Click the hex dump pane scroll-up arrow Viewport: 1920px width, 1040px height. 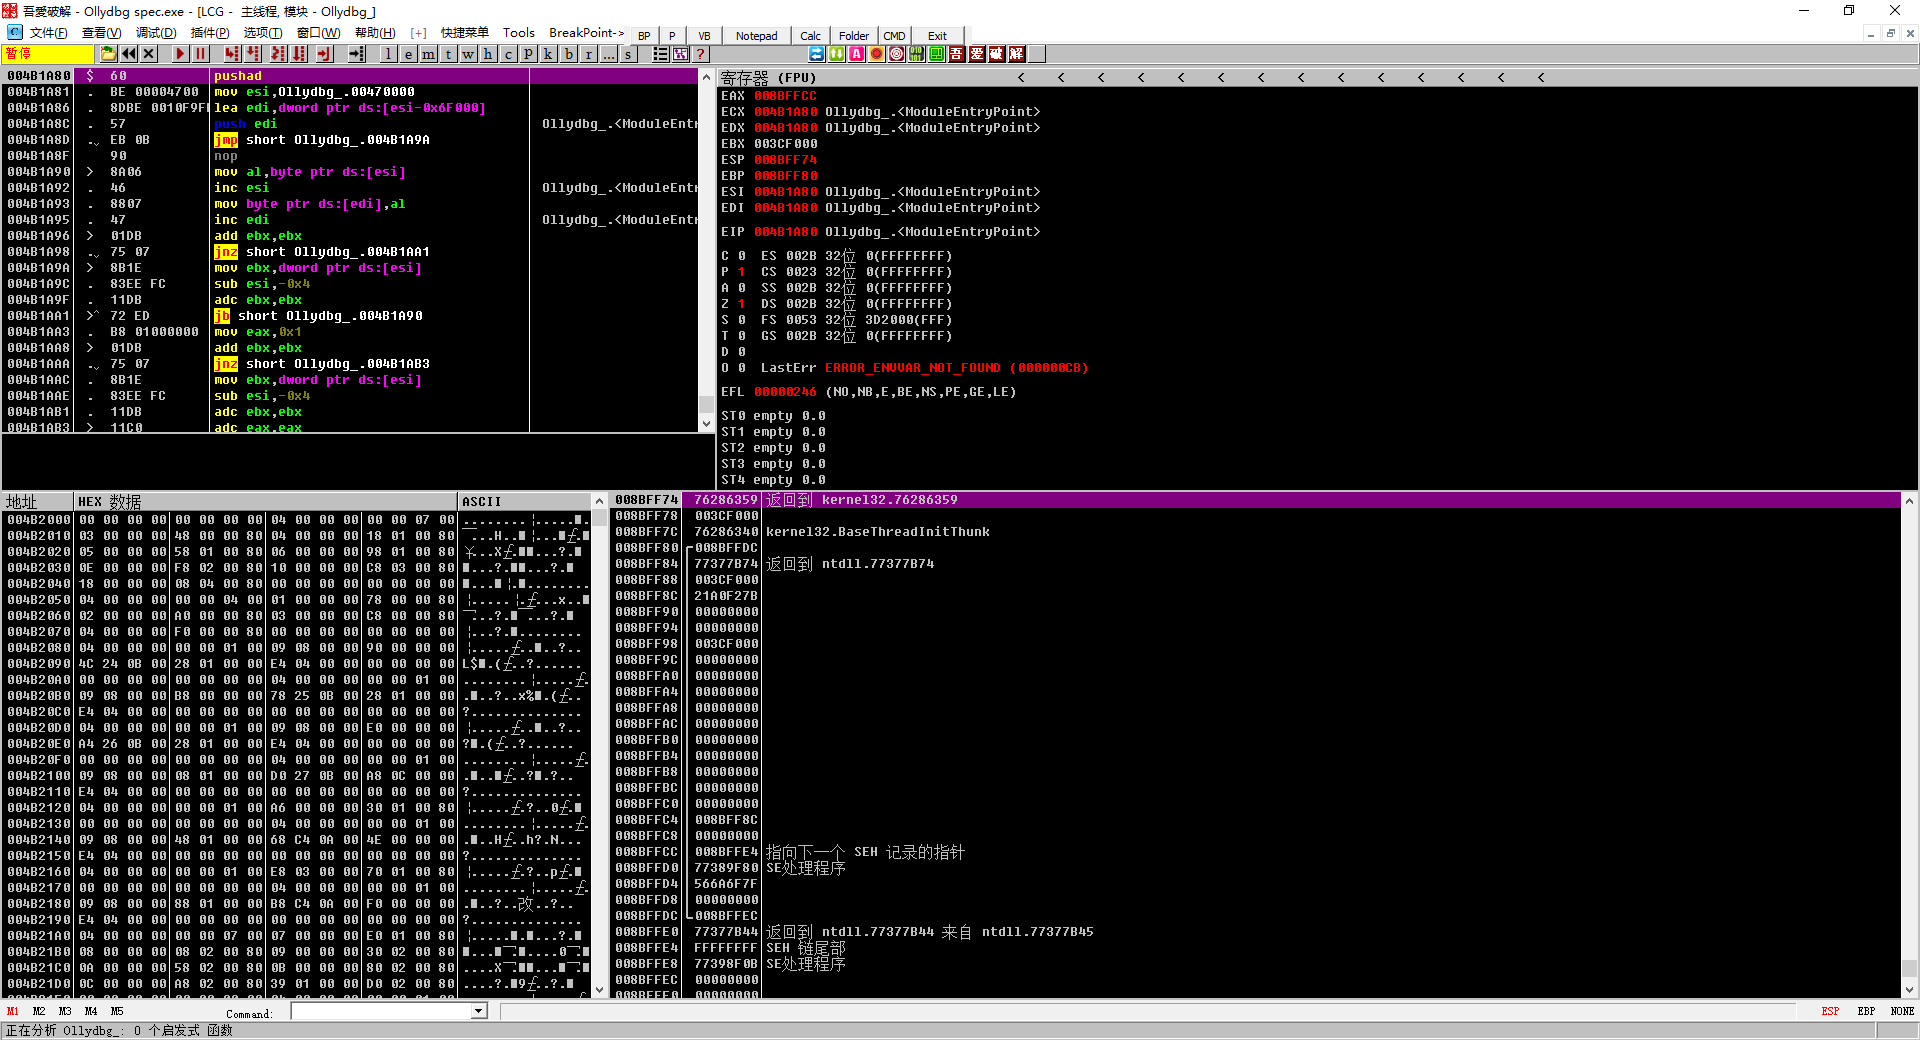tap(600, 501)
